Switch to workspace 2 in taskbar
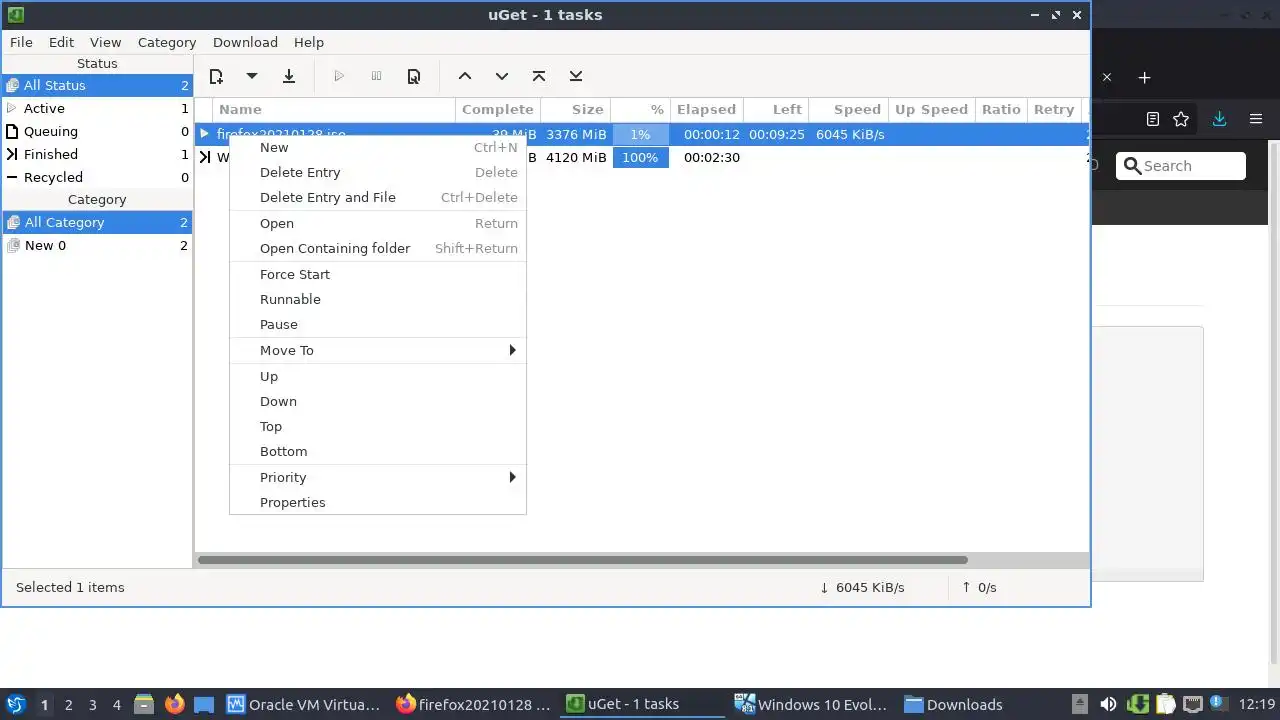1280x720 pixels. pyautogui.click(x=68, y=705)
